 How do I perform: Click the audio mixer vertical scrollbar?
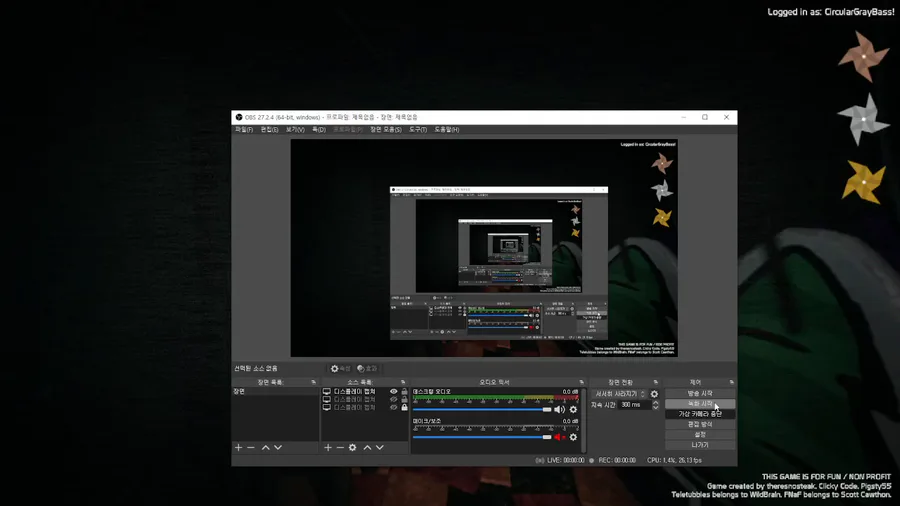pyautogui.click(x=584, y=421)
